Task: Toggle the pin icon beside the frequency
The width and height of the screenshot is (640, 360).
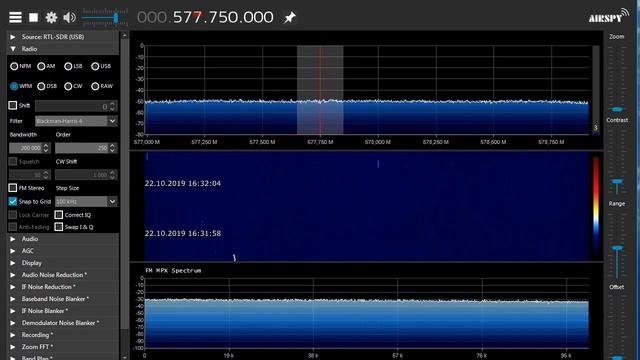Action: coord(289,17)
